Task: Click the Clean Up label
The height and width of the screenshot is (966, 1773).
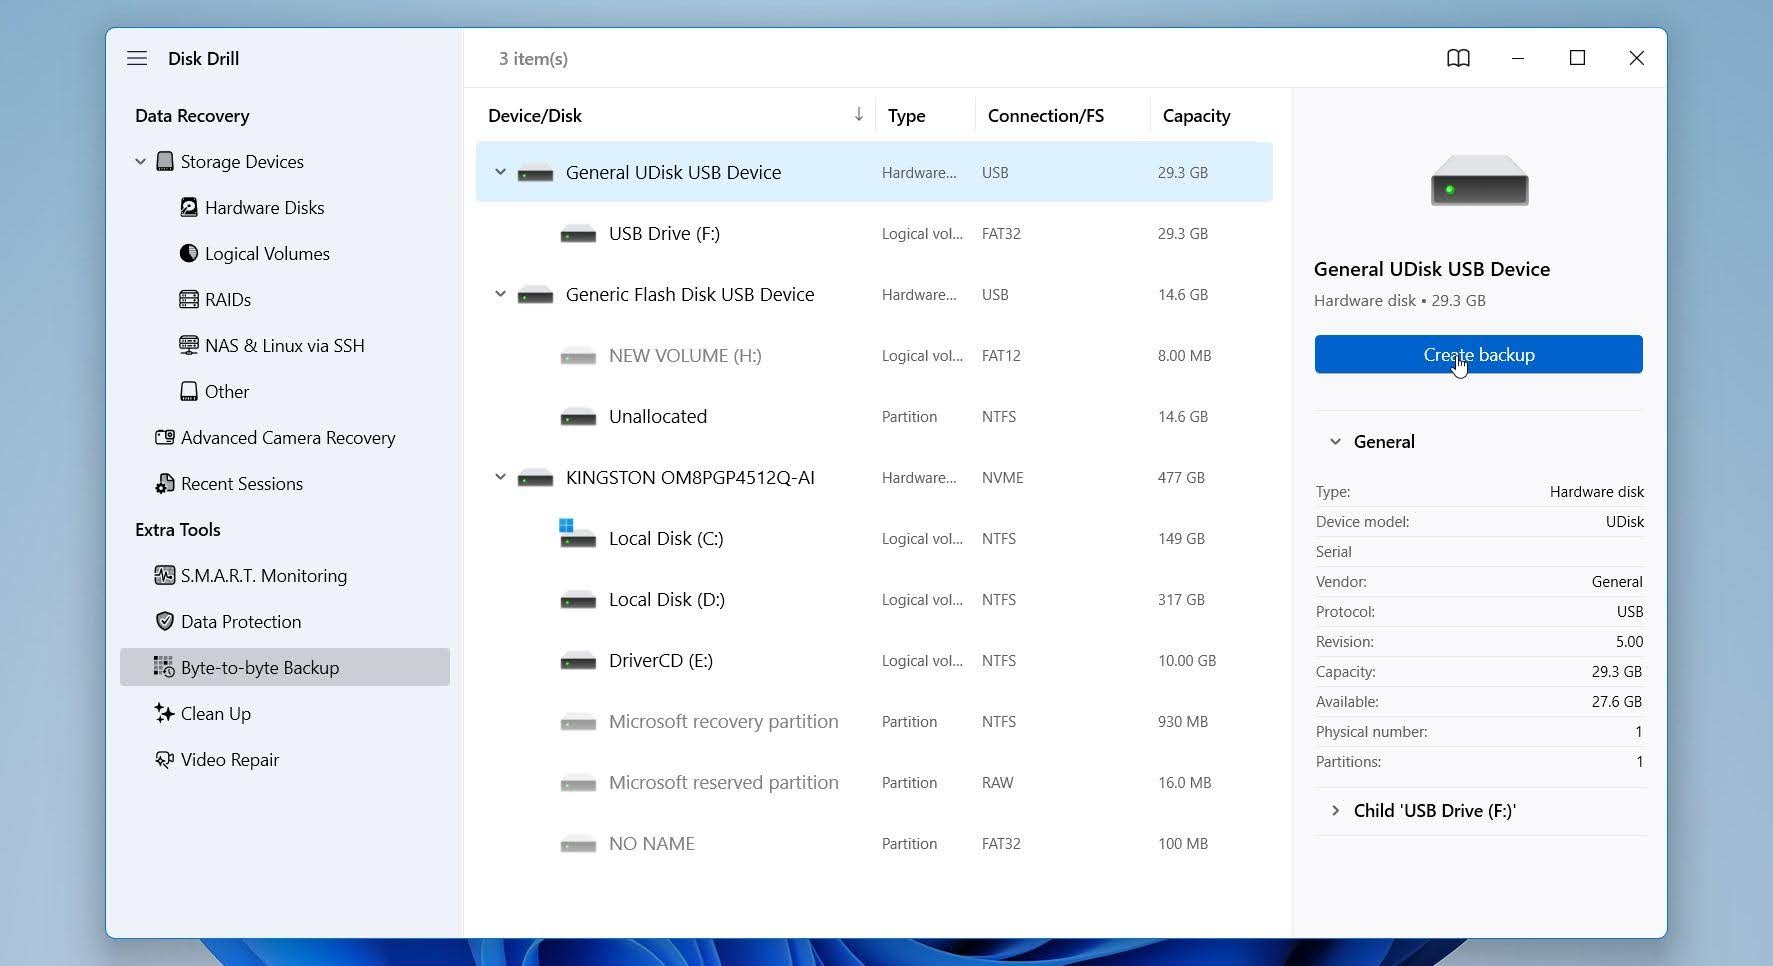Action: (216, 713)
